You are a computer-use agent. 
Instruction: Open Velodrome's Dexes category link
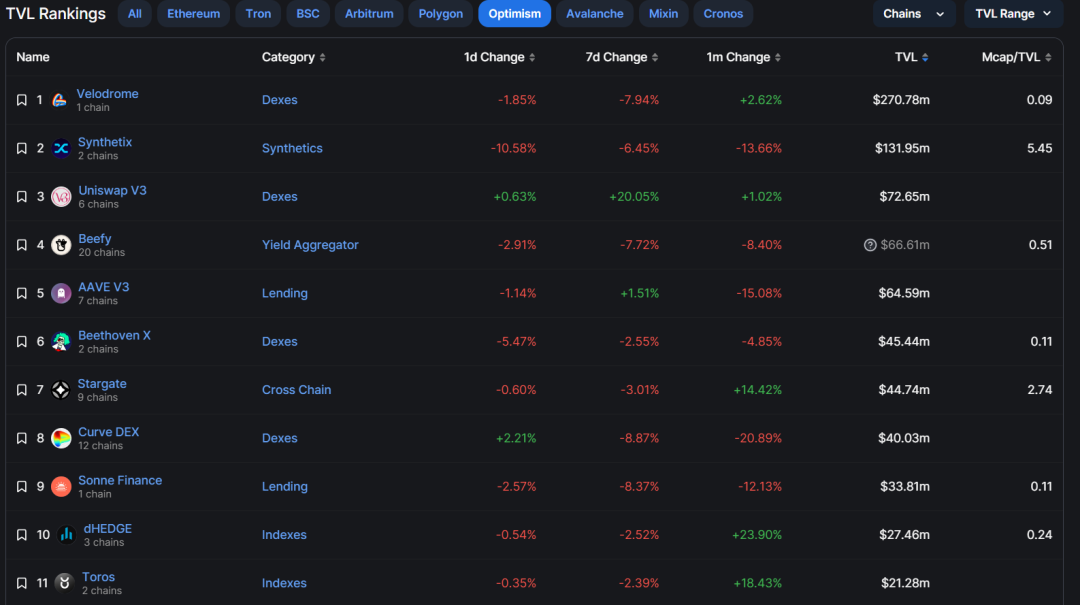pos(280,100)
